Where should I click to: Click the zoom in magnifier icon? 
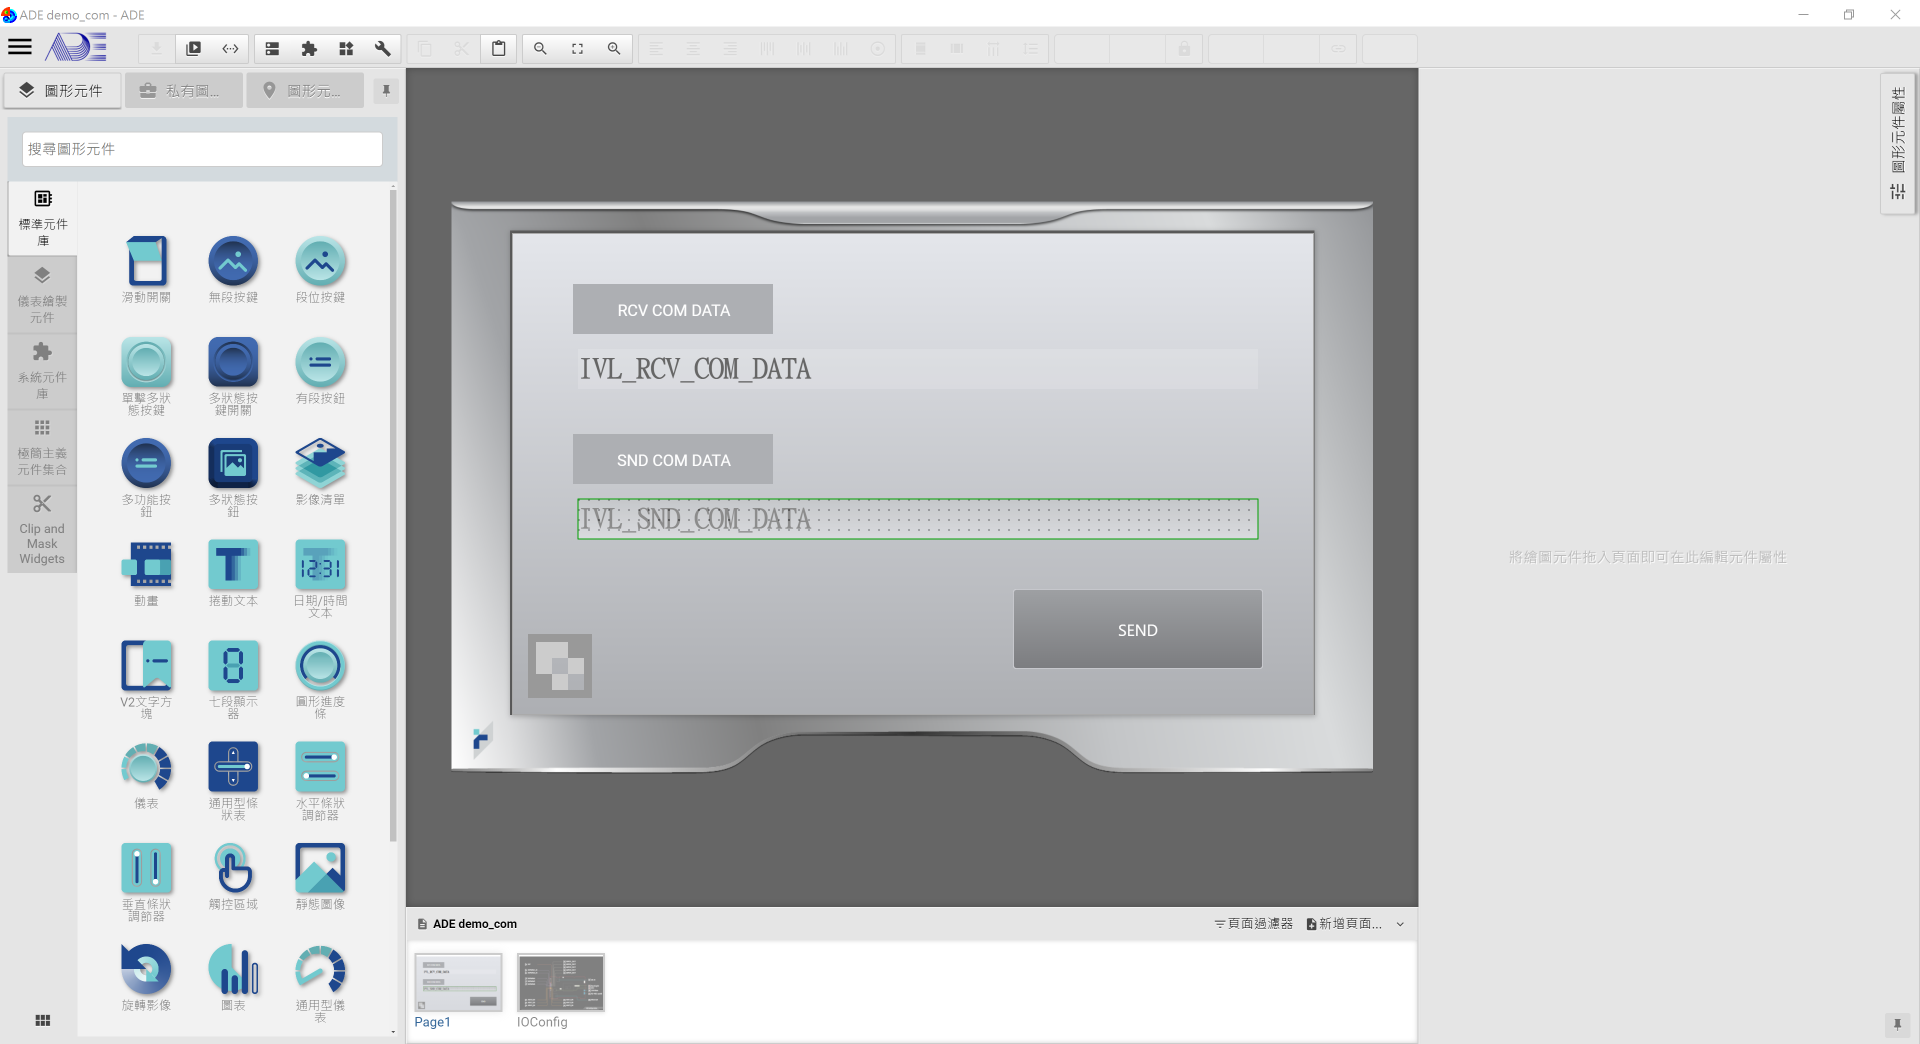pyautogui.click(x=614, y=48)
